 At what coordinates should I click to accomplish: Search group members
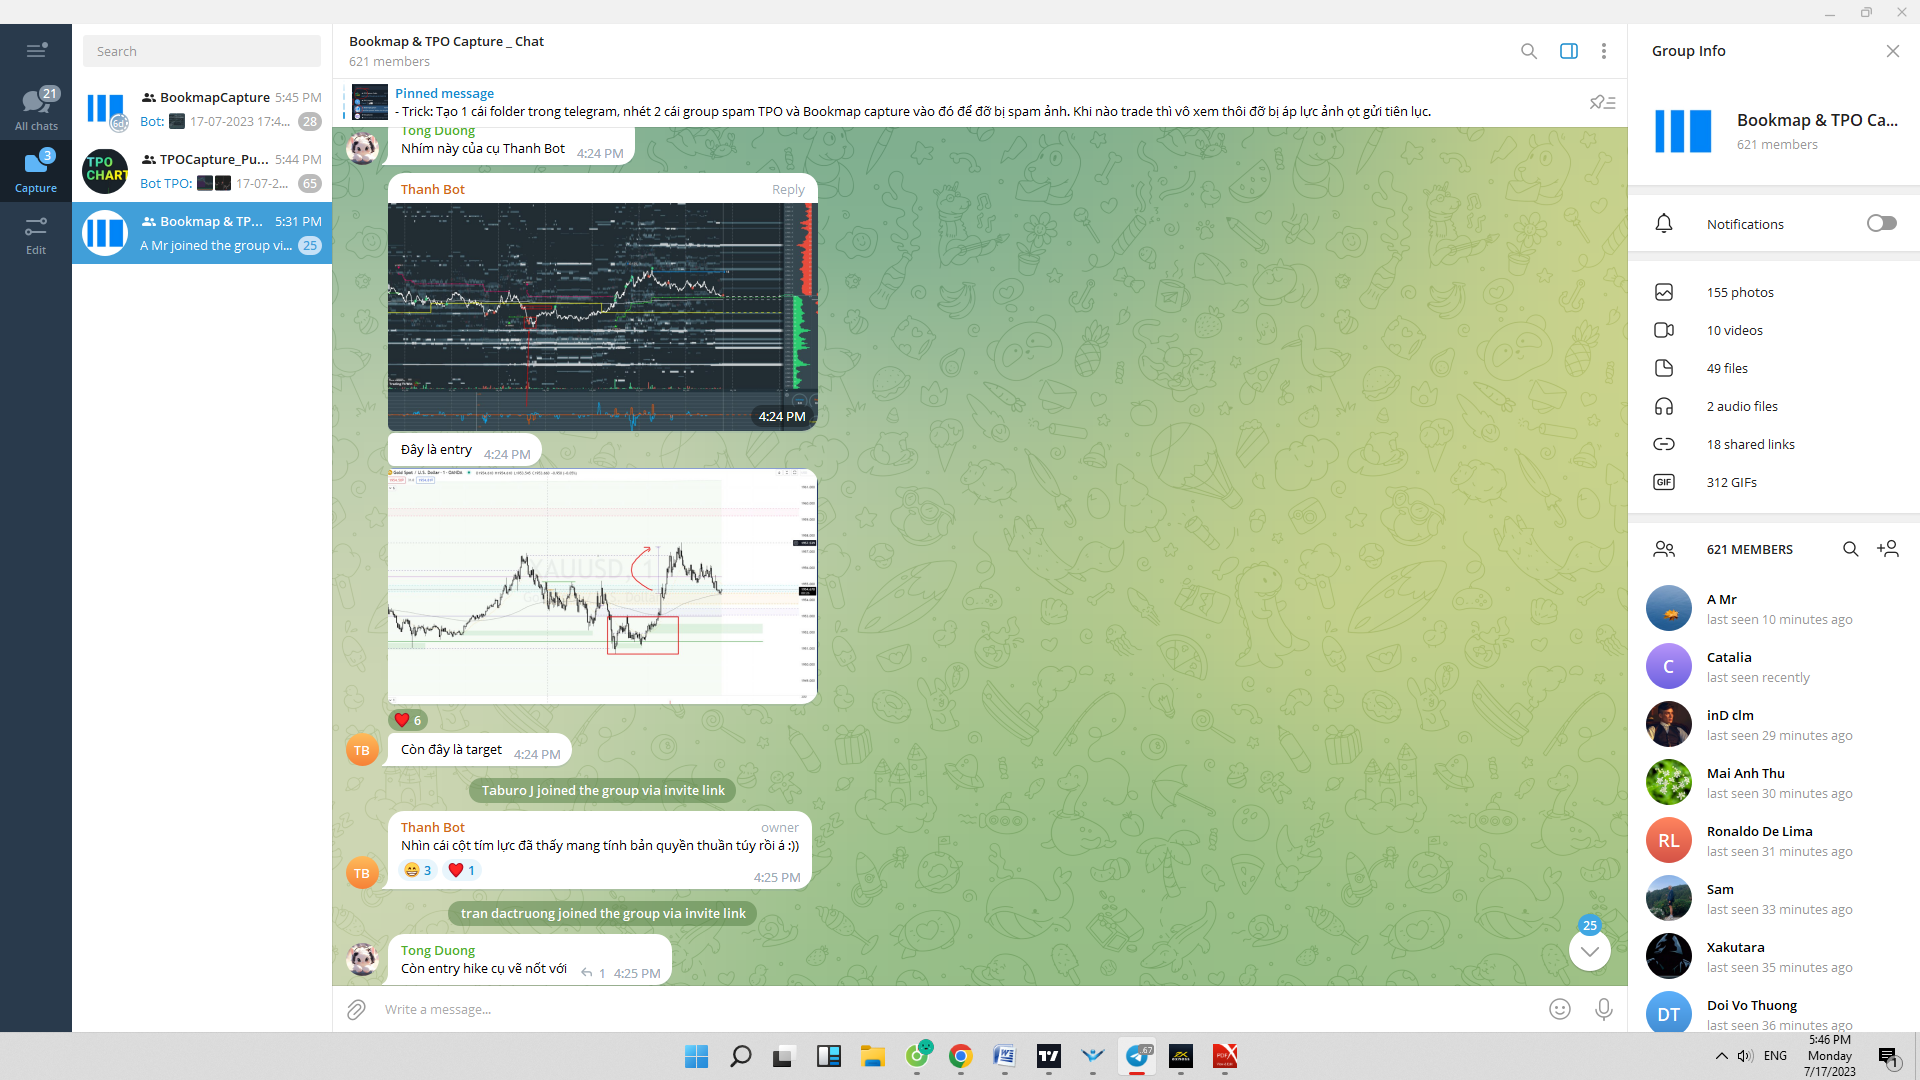pyautogui.click(x=1851, y=549)
